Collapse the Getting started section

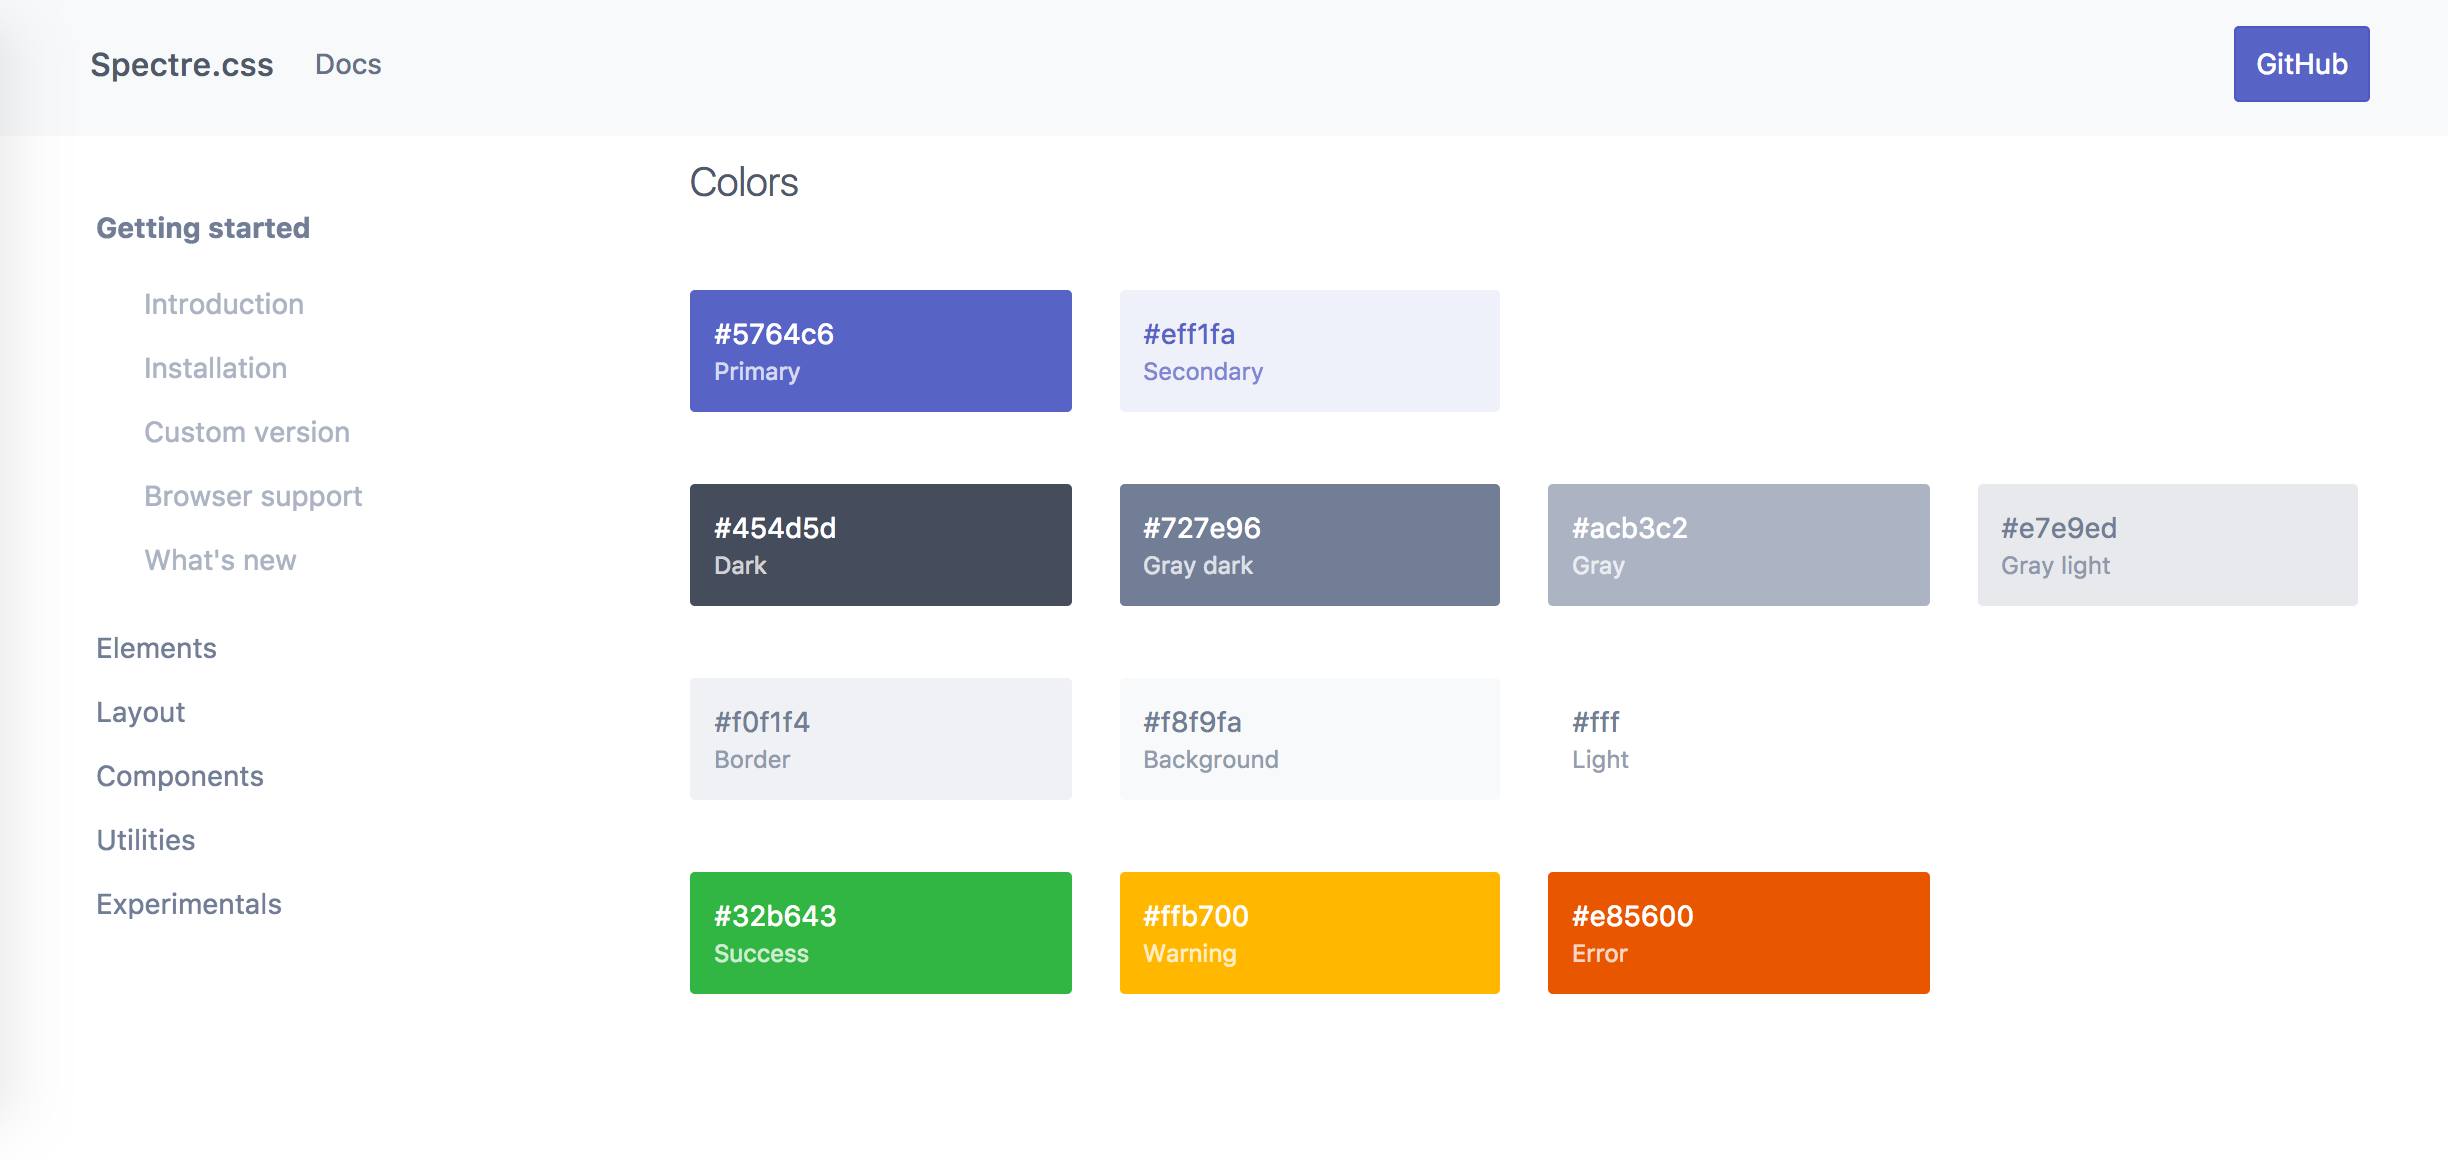[x=203, y=228]
